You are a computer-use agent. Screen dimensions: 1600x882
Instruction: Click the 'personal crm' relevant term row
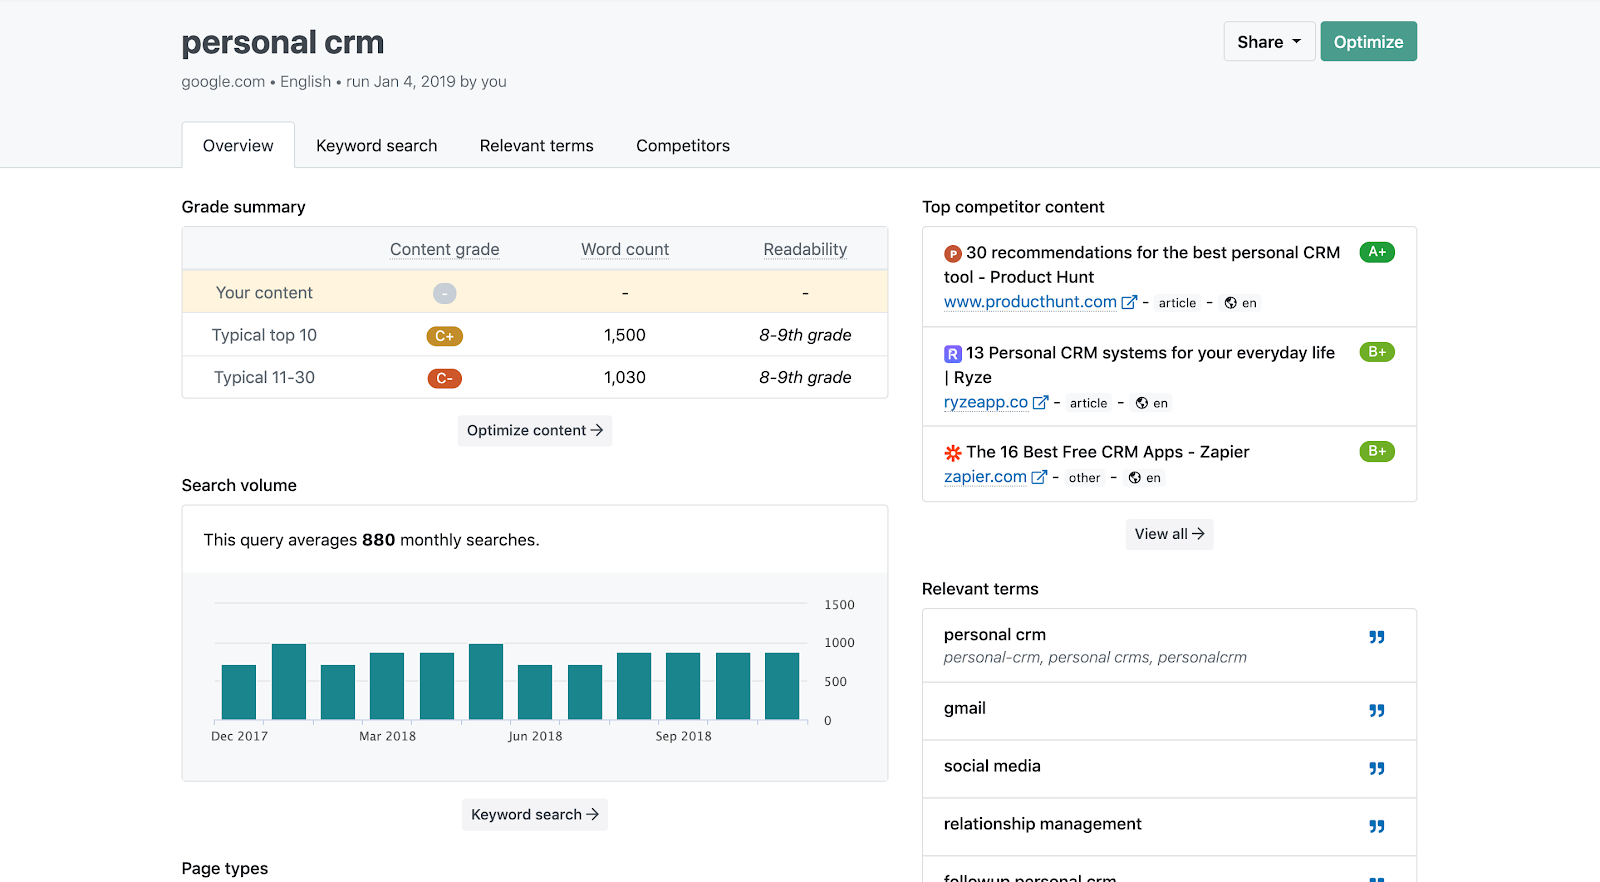click(1169, 646)
